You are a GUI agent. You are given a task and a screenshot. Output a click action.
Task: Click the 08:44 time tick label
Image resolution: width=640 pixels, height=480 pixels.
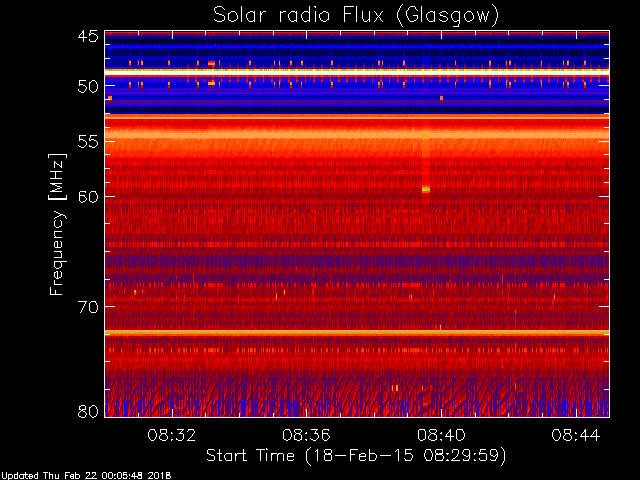pos(576,435)
